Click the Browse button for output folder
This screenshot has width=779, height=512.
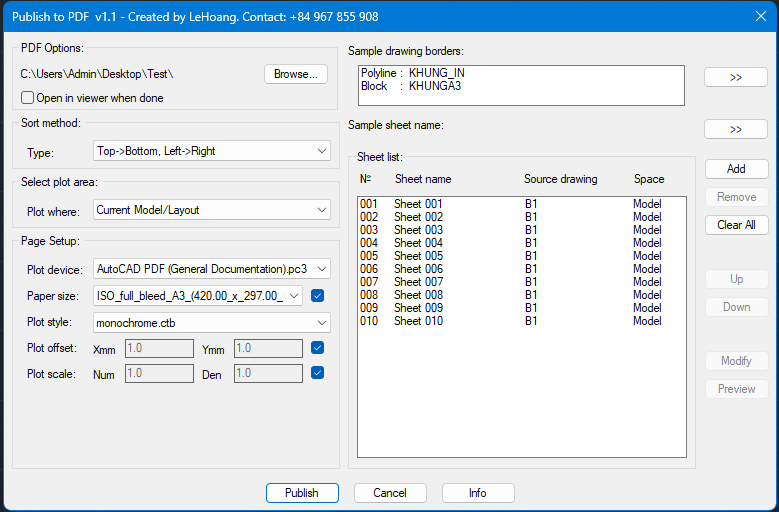(296, 74)
